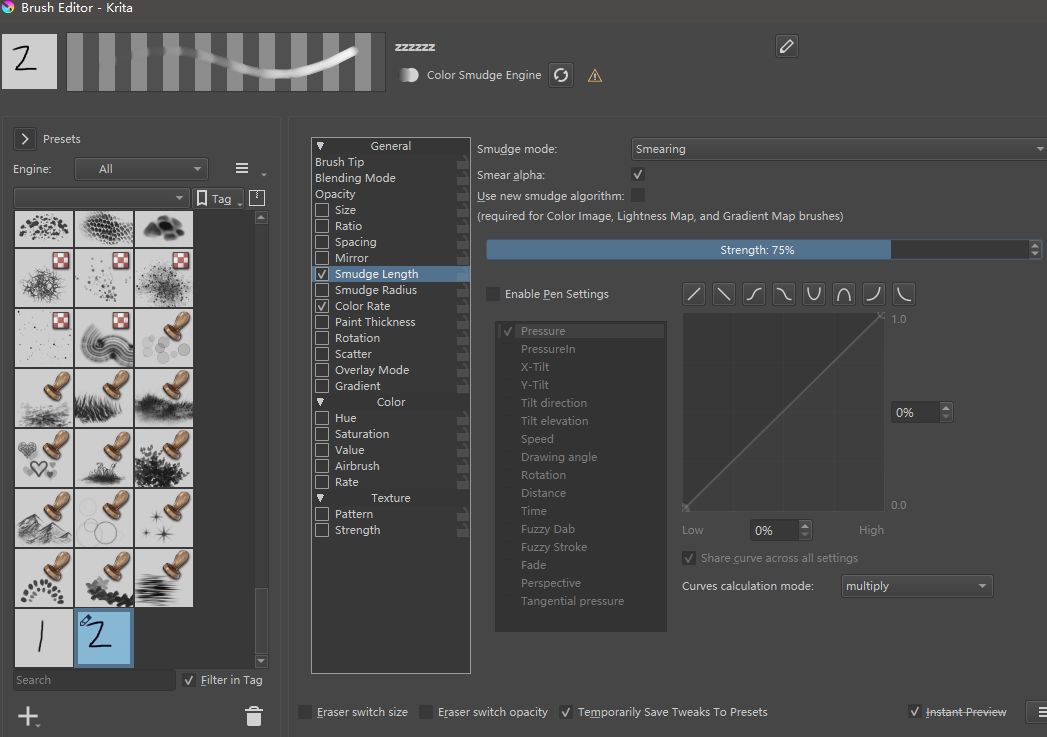Open the preset view hamburger menu

[x=242, y=169]
